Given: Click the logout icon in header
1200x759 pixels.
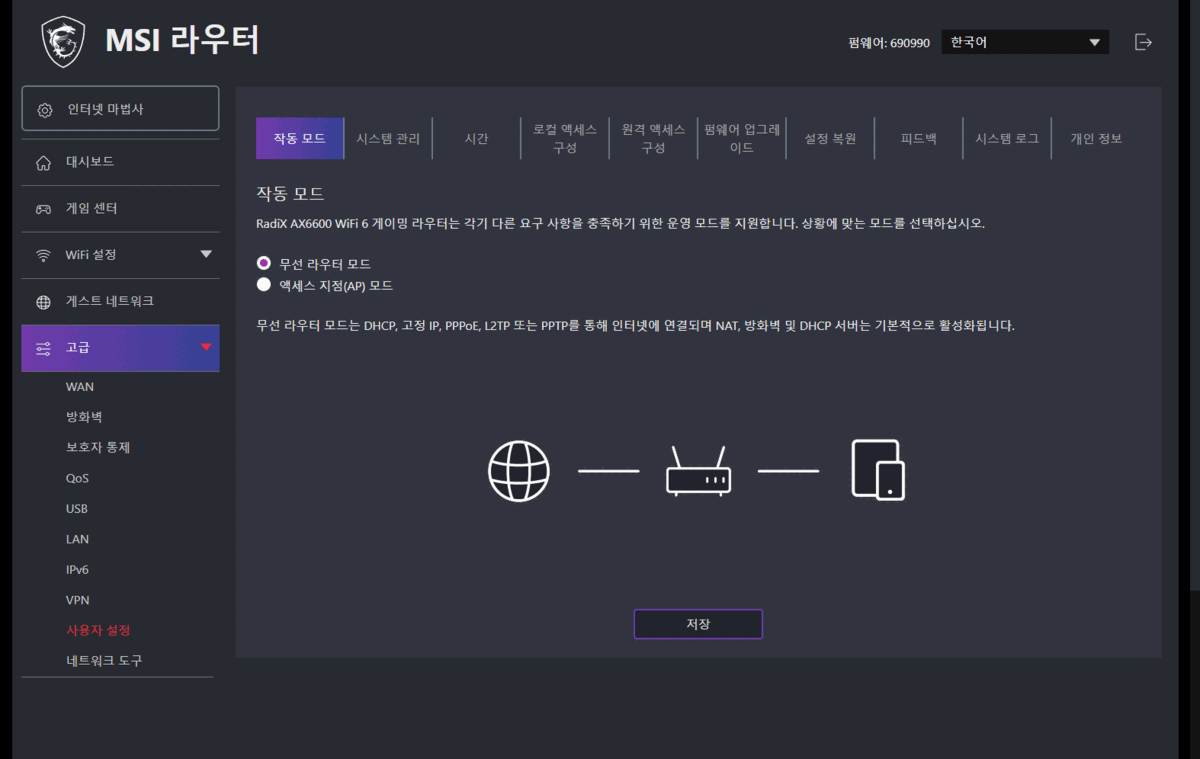Looking at the screenshot, I should click(x=1143, y=42).
